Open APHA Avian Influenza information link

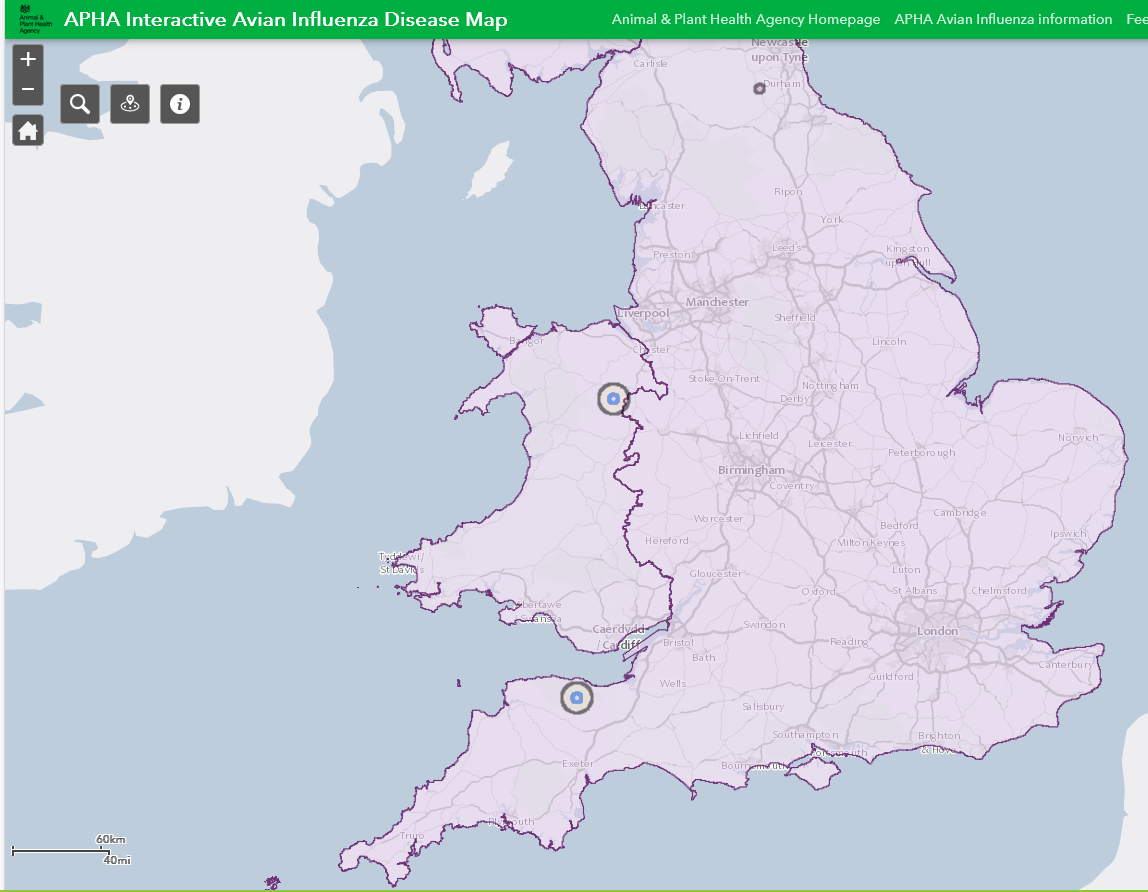pos(1003,20)
